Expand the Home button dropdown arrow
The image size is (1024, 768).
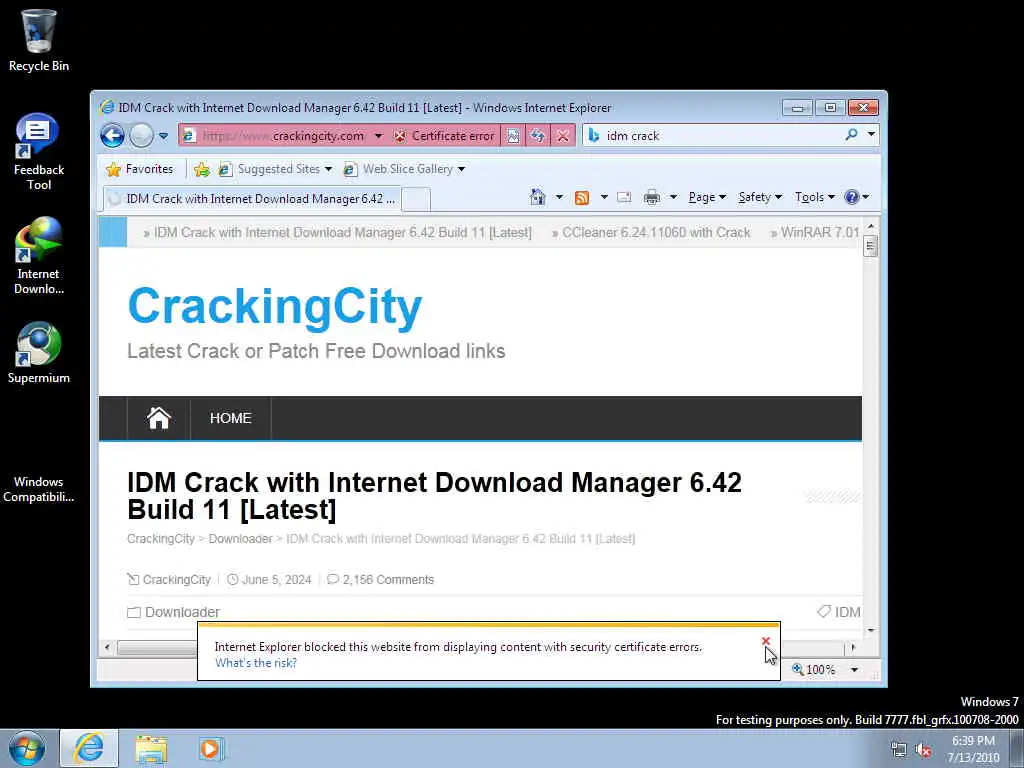point(559,197)
